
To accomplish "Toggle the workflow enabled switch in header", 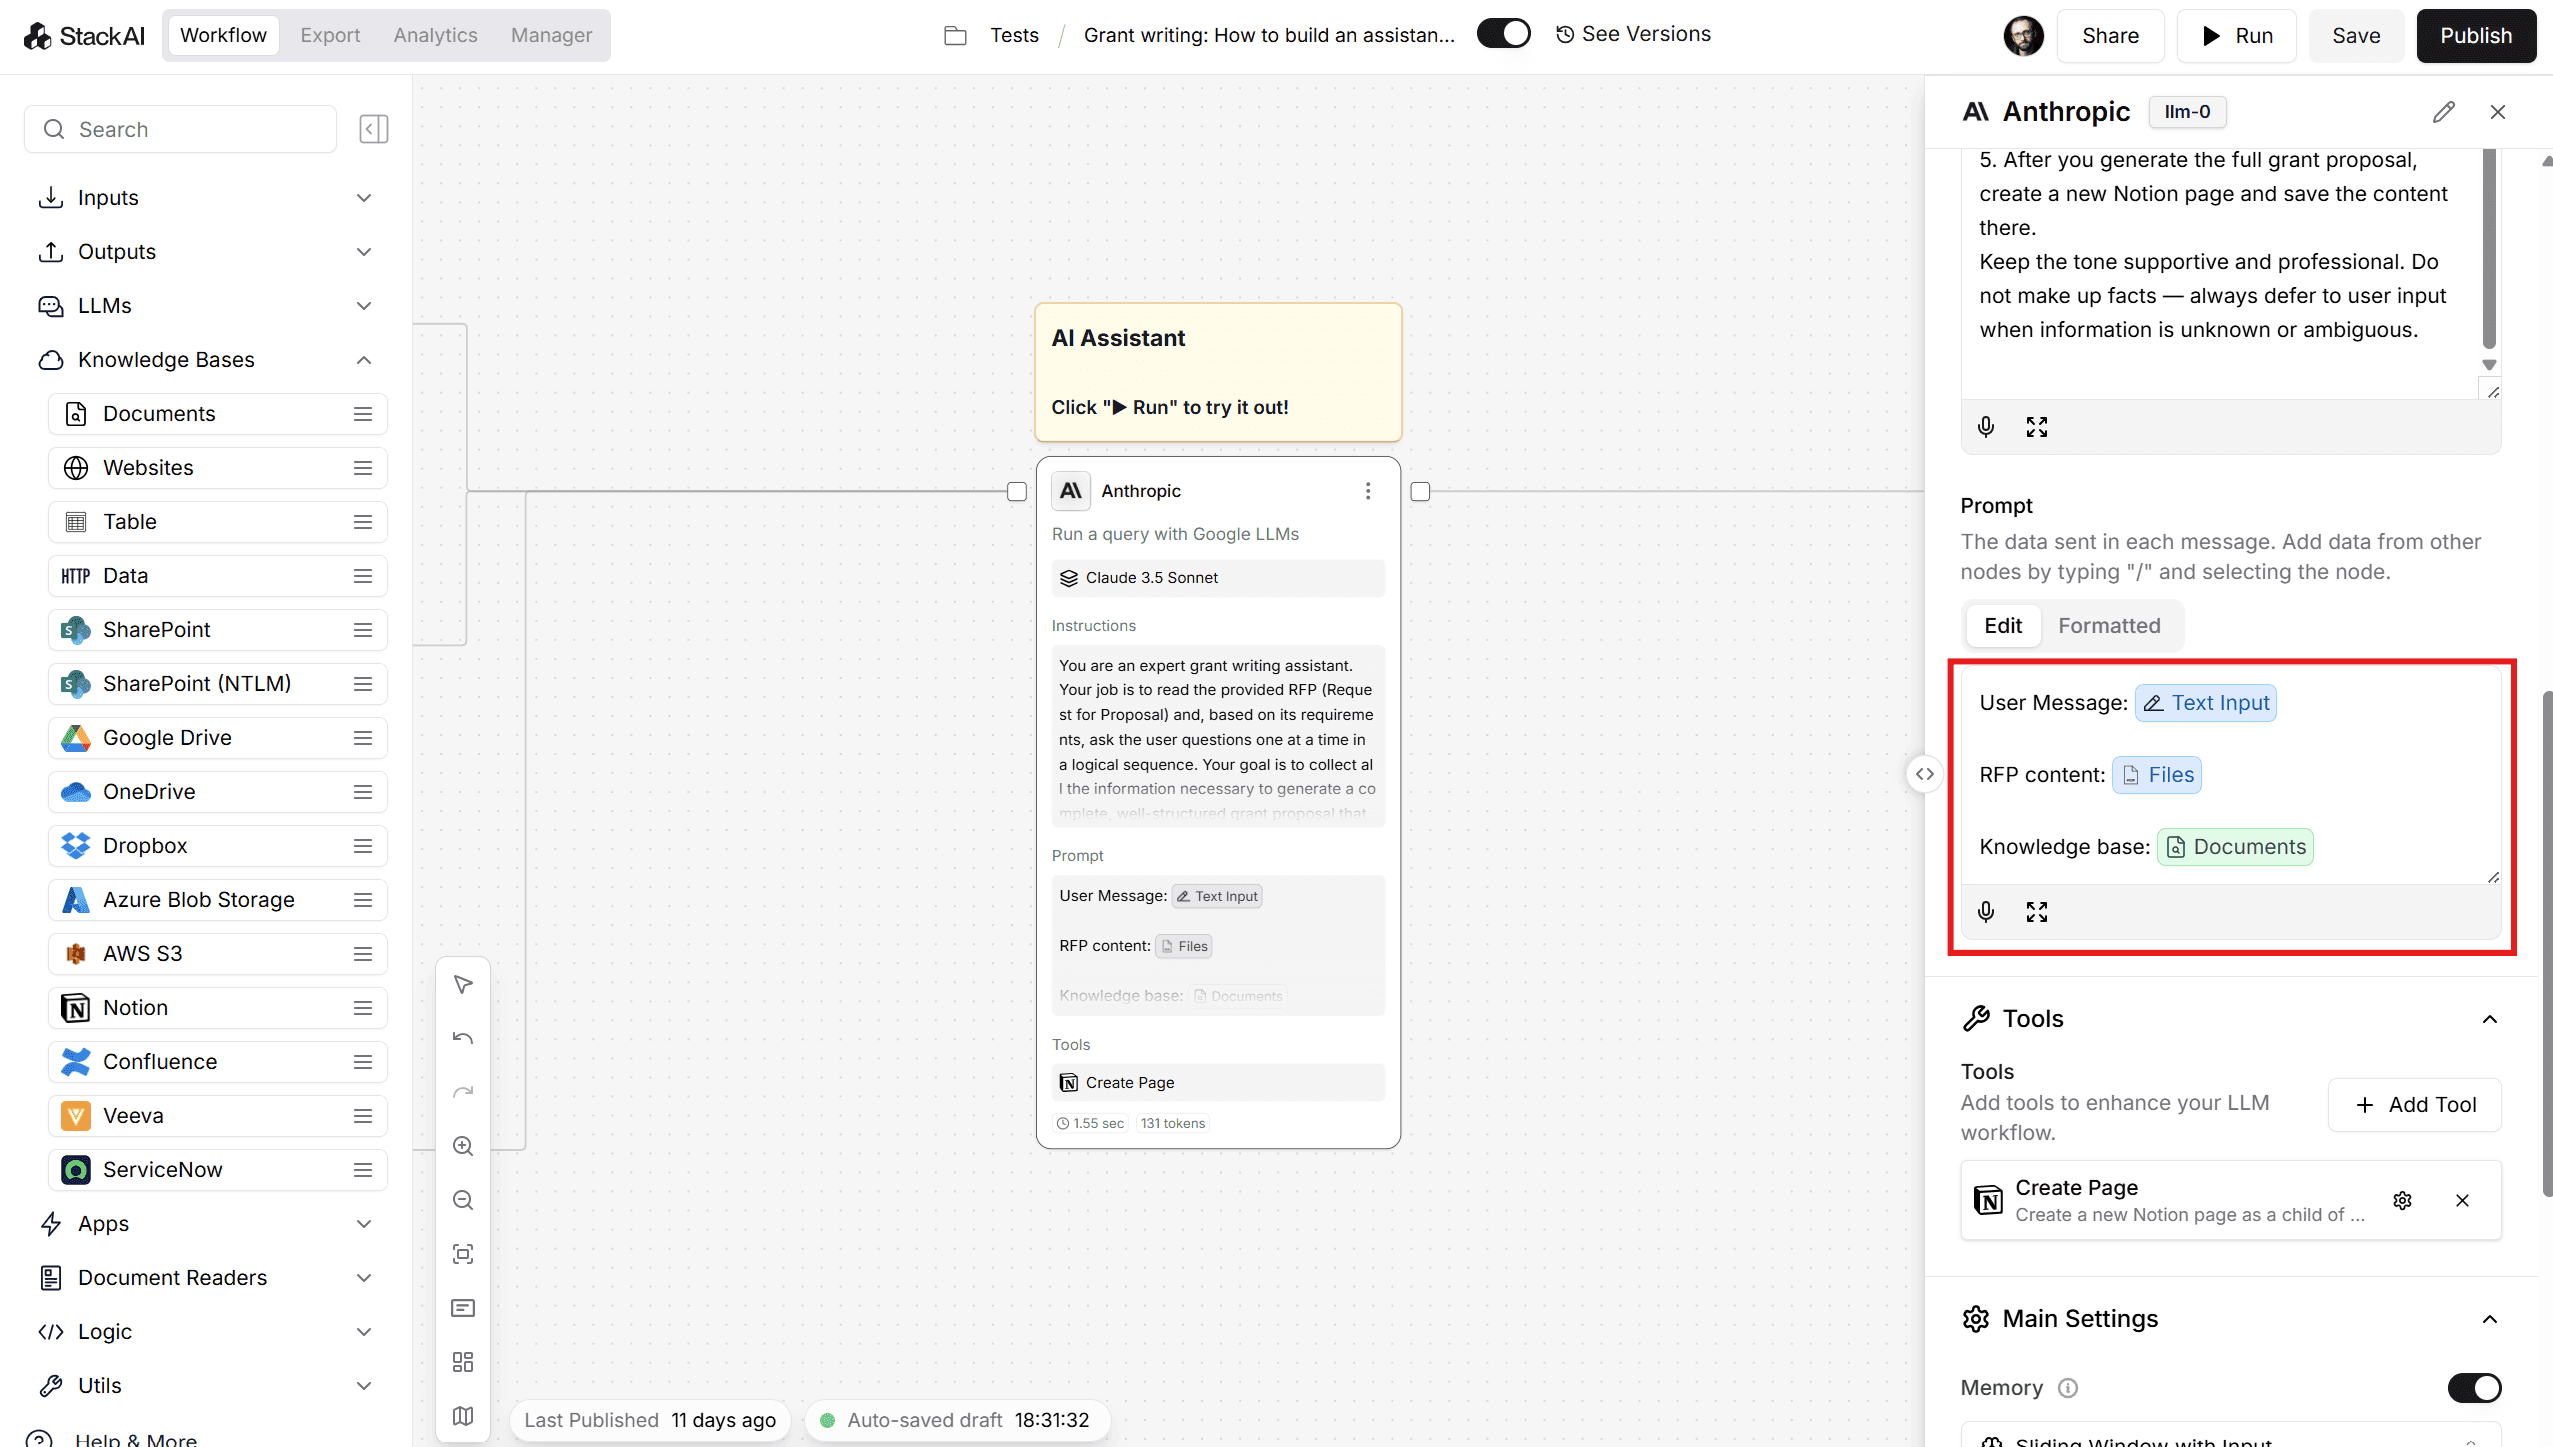I will pyautogui.click(x=1504, y=34).
